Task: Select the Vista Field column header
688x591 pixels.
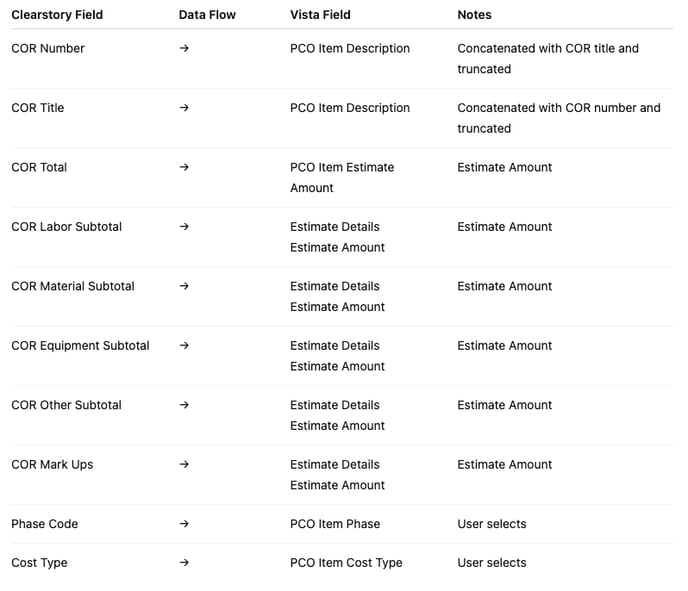Action: (320, 15)
